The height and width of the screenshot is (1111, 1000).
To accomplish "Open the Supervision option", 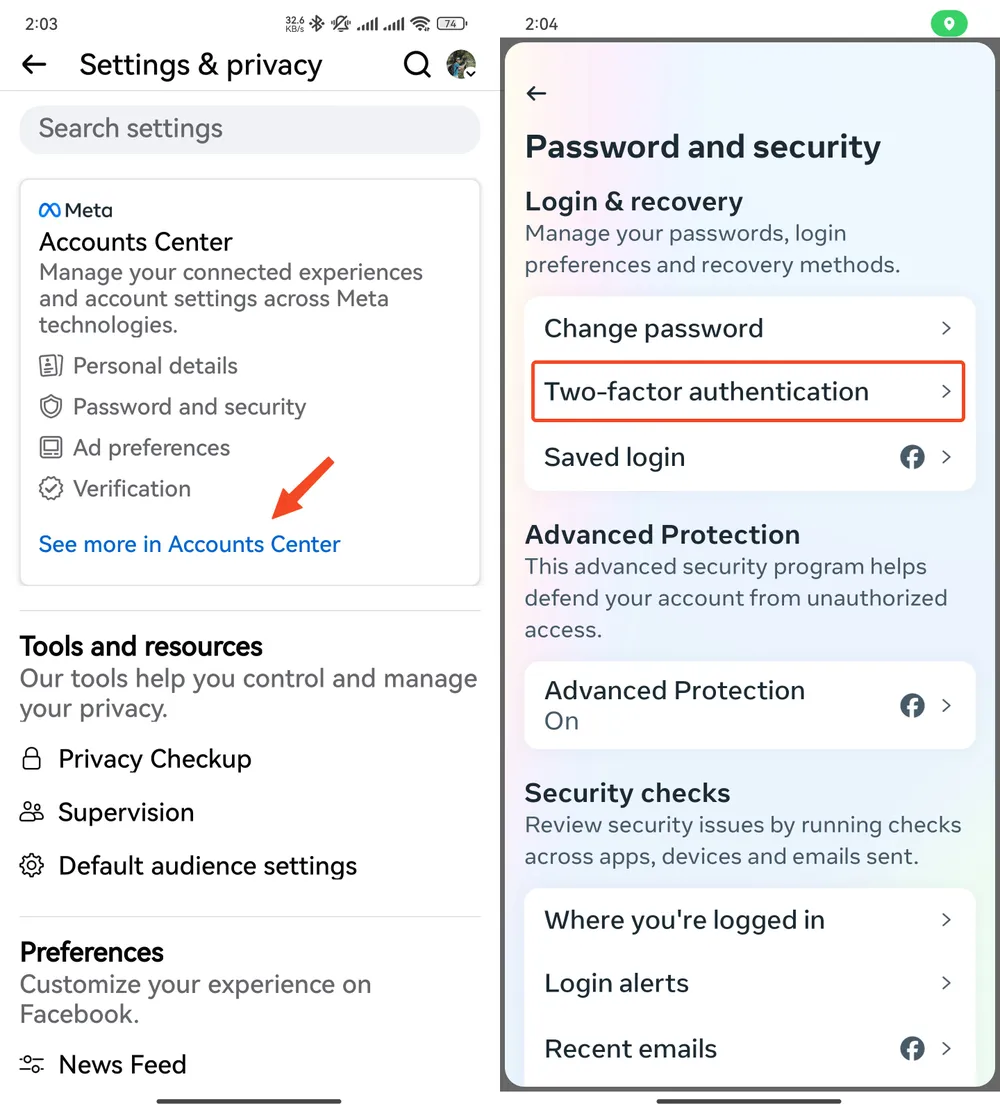I will [x=126, y=812].
